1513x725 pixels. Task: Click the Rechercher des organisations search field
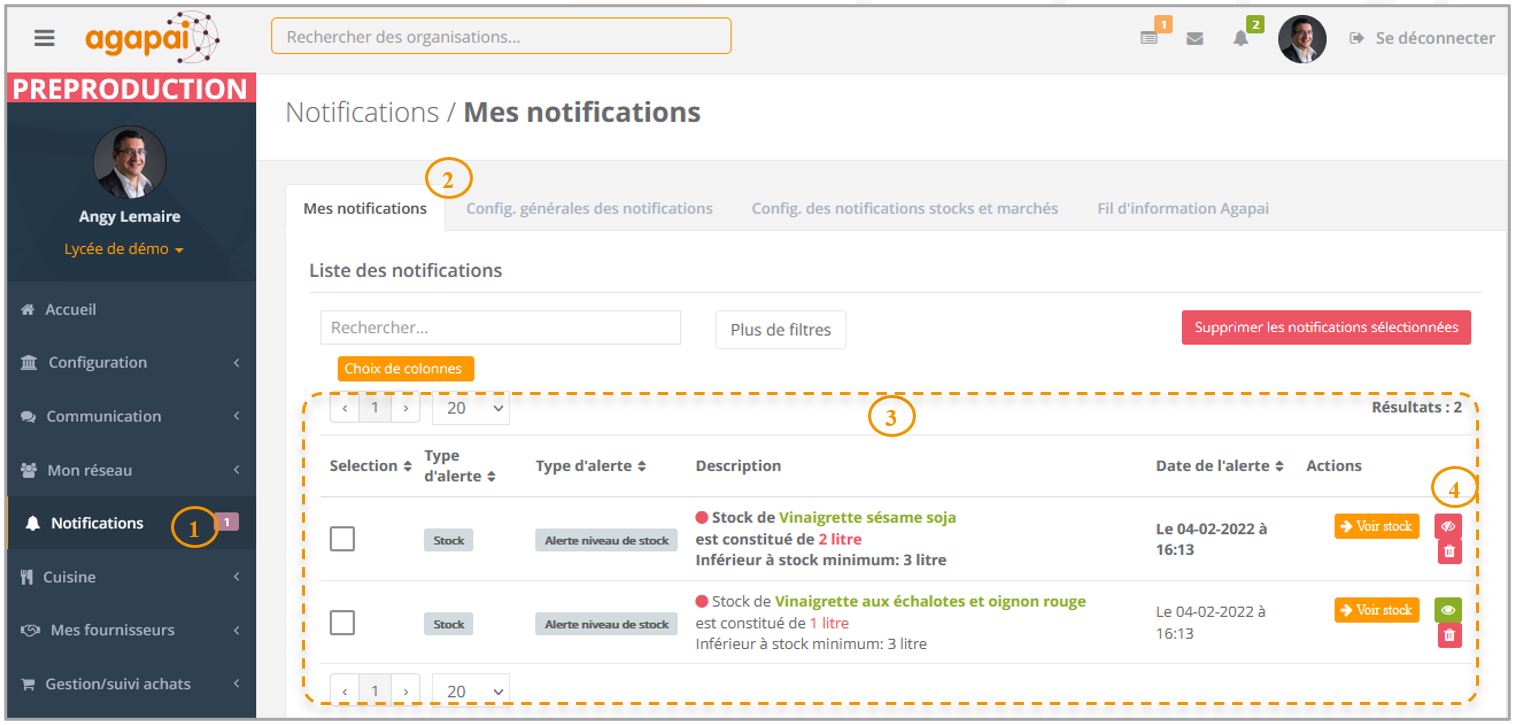(x=501, y=37)
